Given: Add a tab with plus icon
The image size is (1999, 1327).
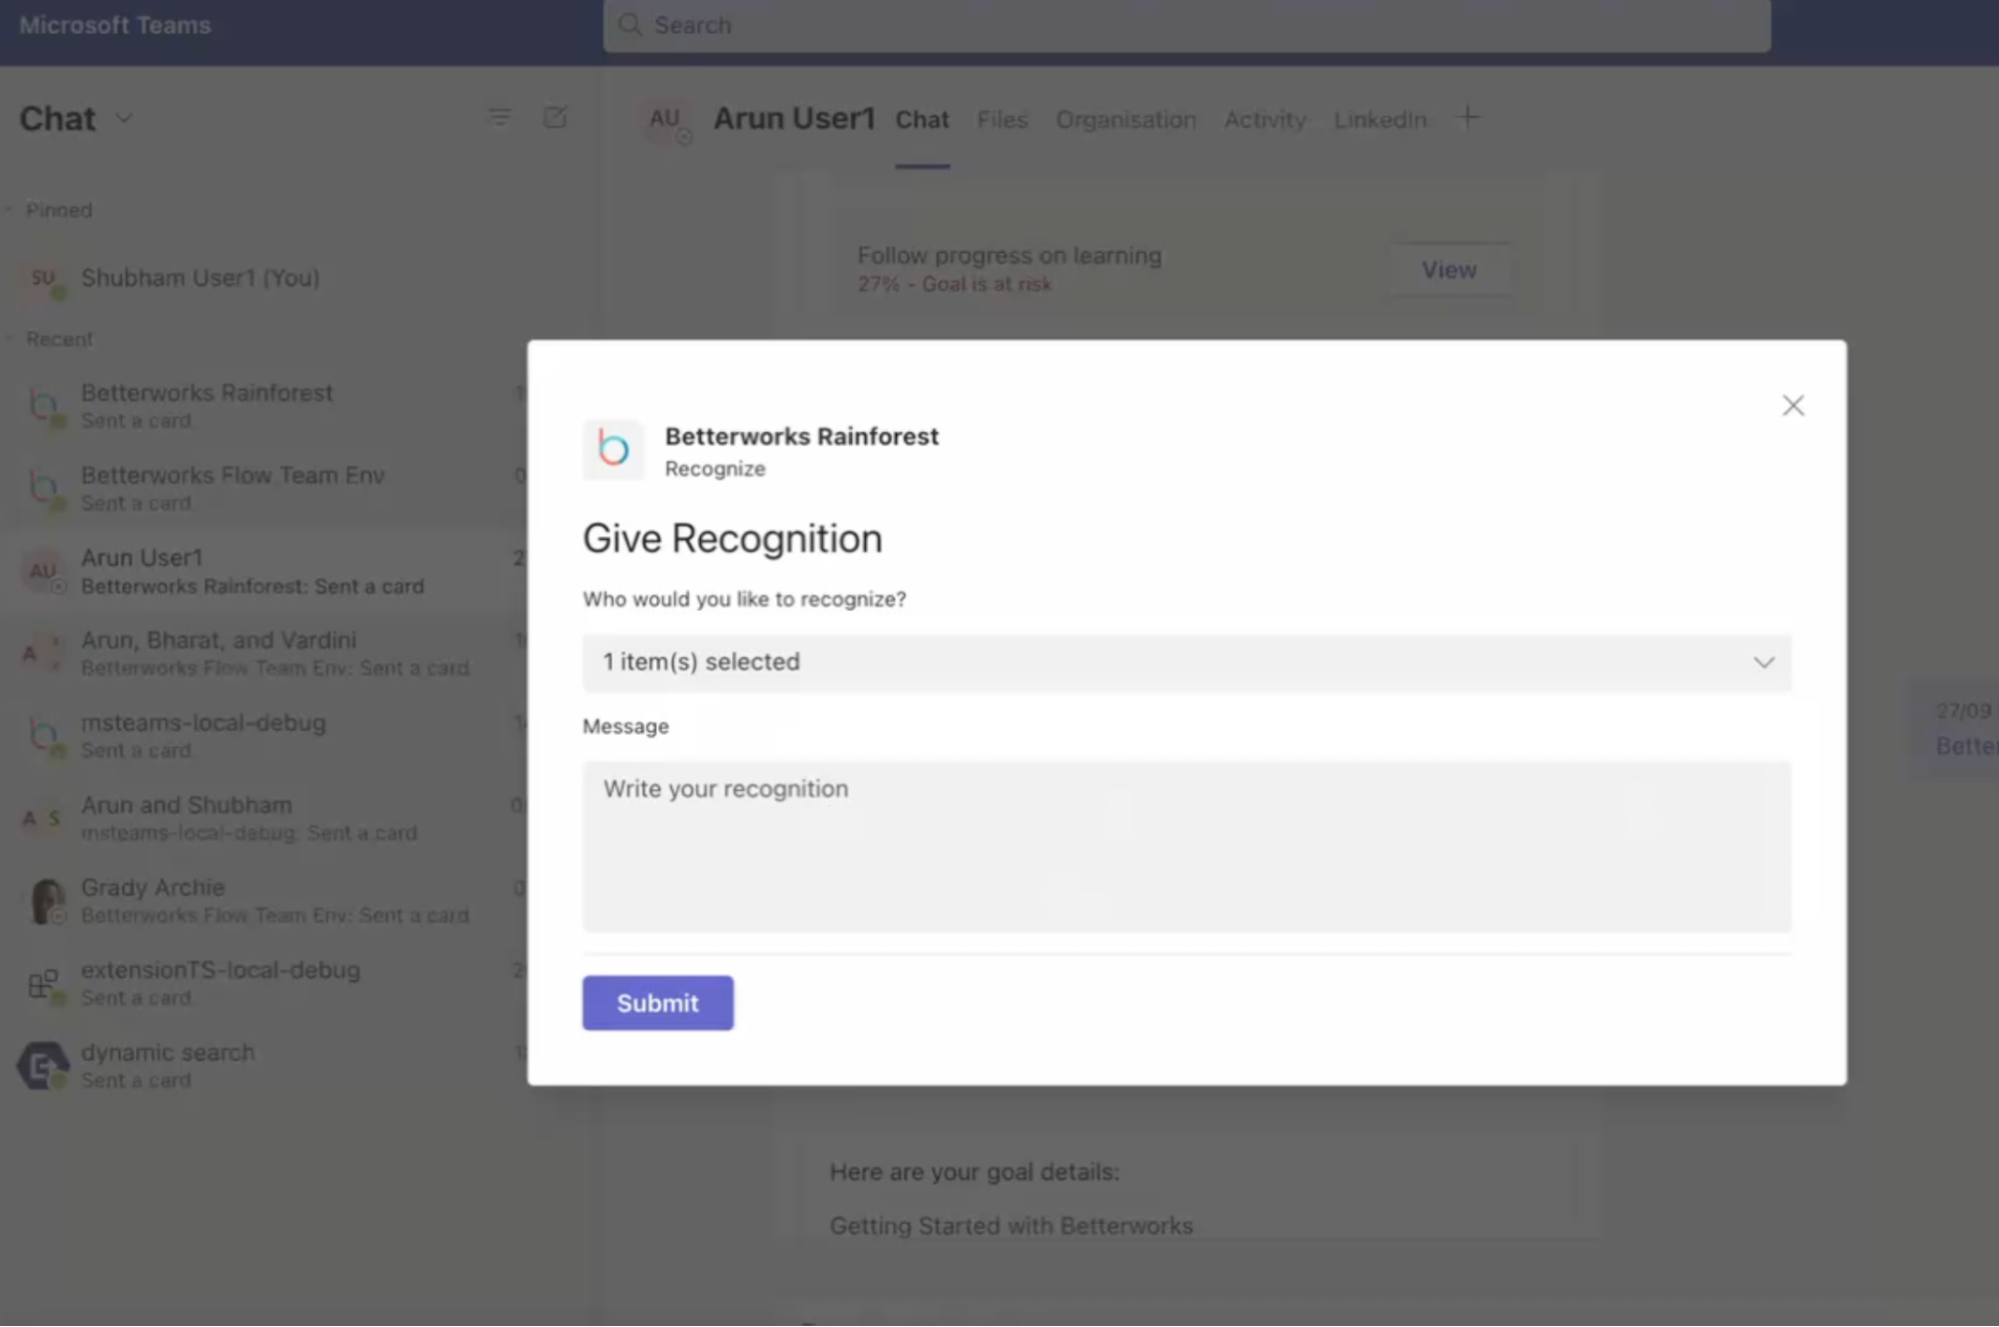Looking at the screenshot, I should pyautogui.click(x=1467, y=118).
